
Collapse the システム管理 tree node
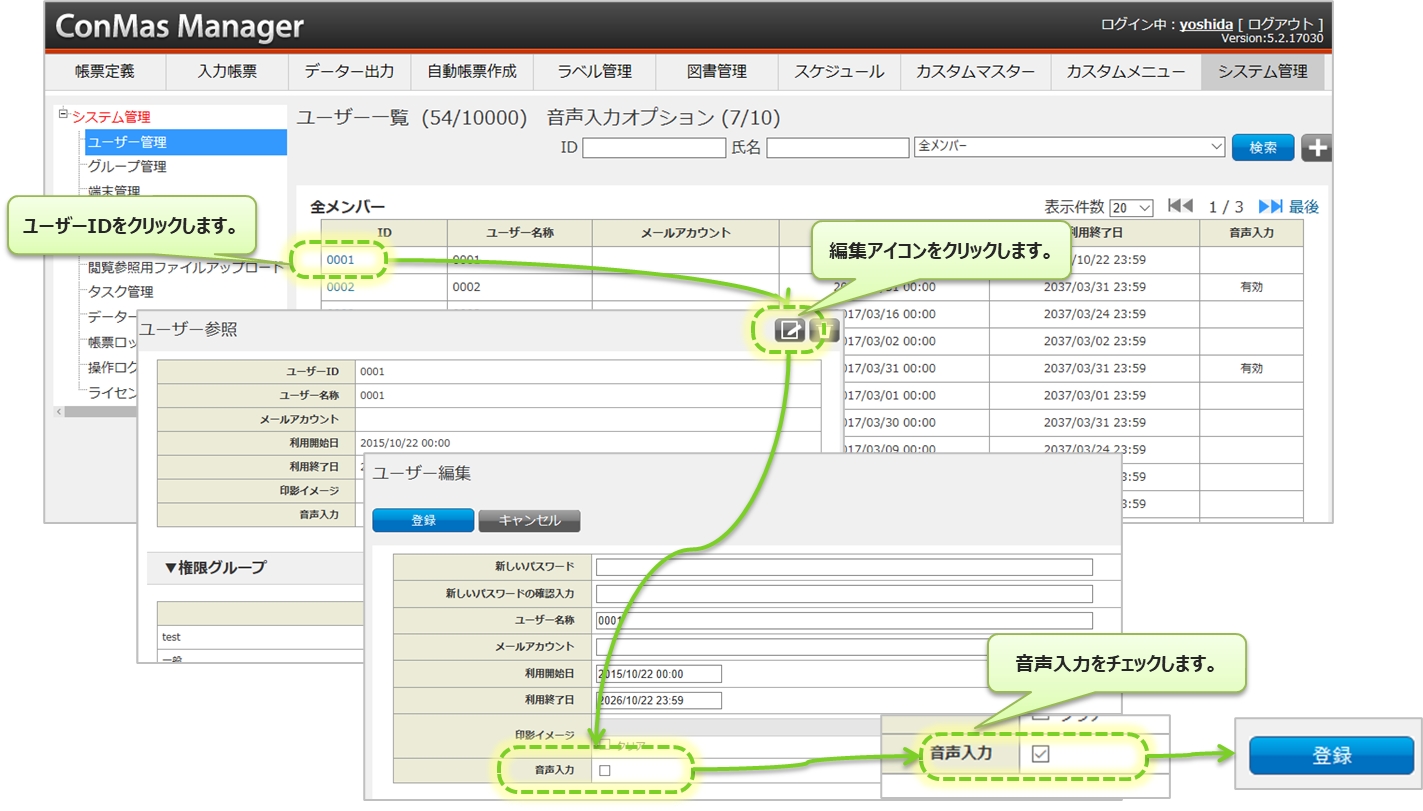coord(63,114)
